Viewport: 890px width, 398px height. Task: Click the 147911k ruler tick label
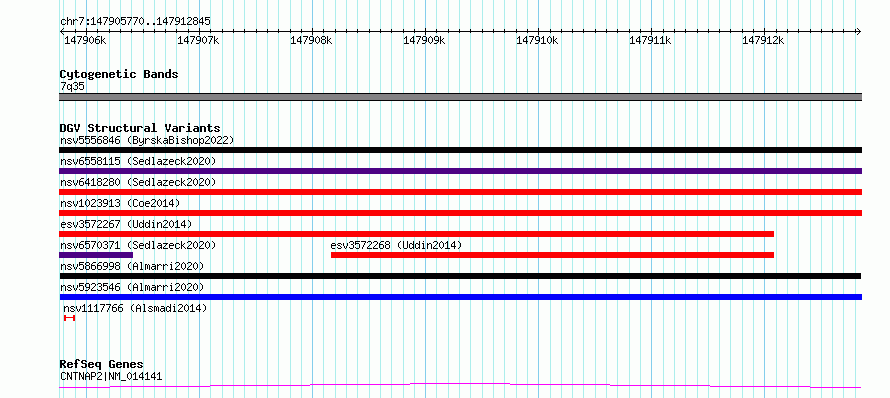tap(650, 40)
